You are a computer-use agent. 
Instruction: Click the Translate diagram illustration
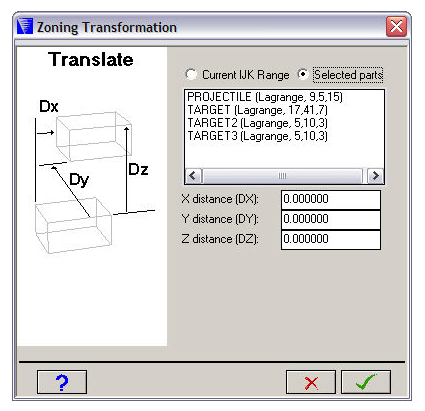[92, 177]
